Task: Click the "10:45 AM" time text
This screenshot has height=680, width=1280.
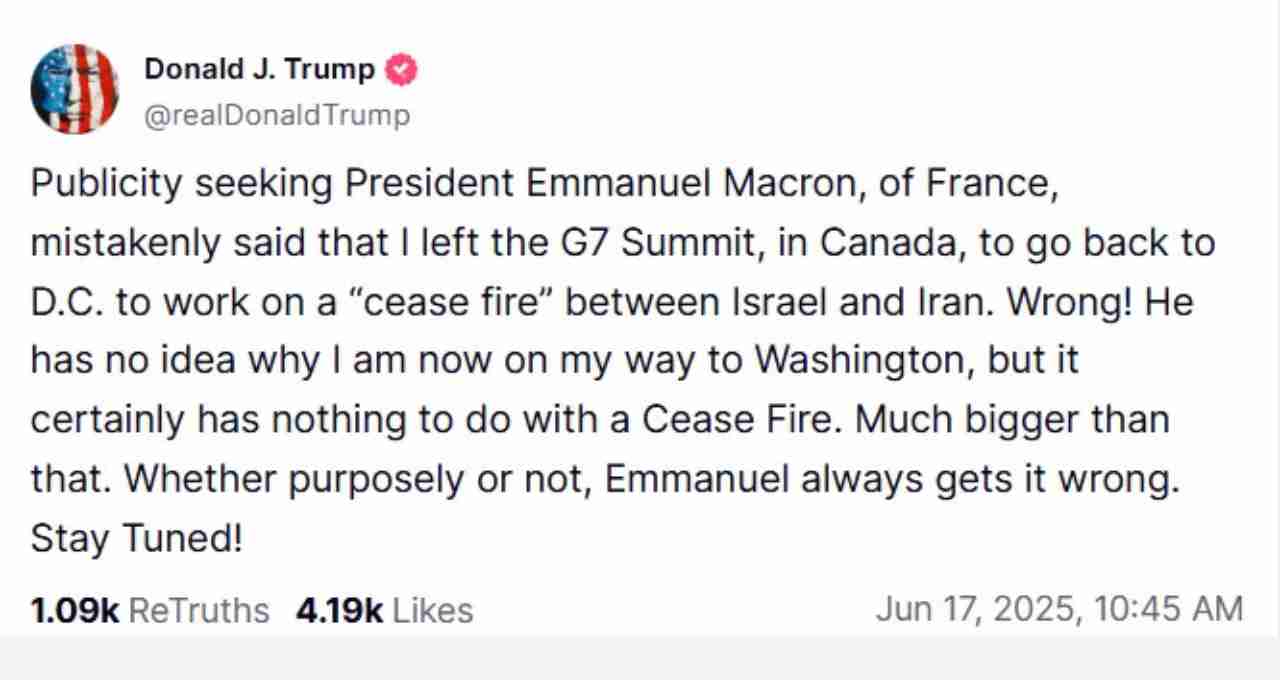Action: 1169,609
